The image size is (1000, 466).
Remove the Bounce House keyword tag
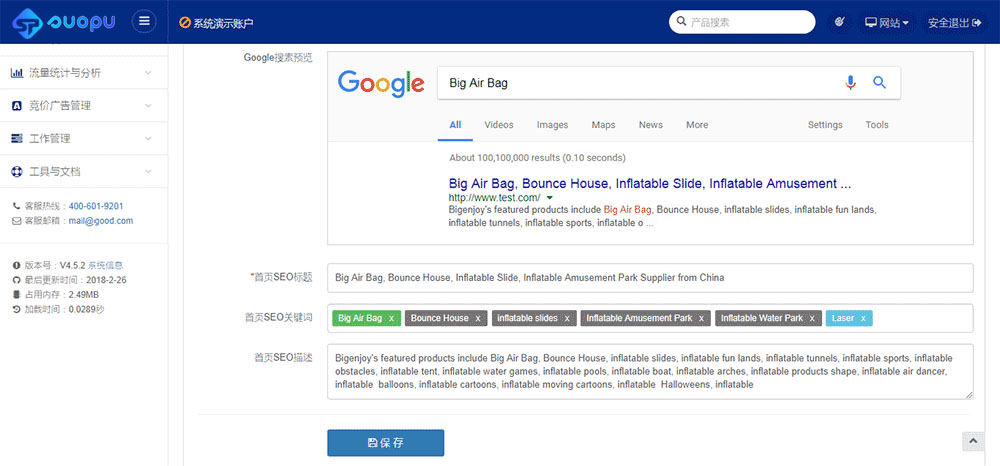coord(478,319)
